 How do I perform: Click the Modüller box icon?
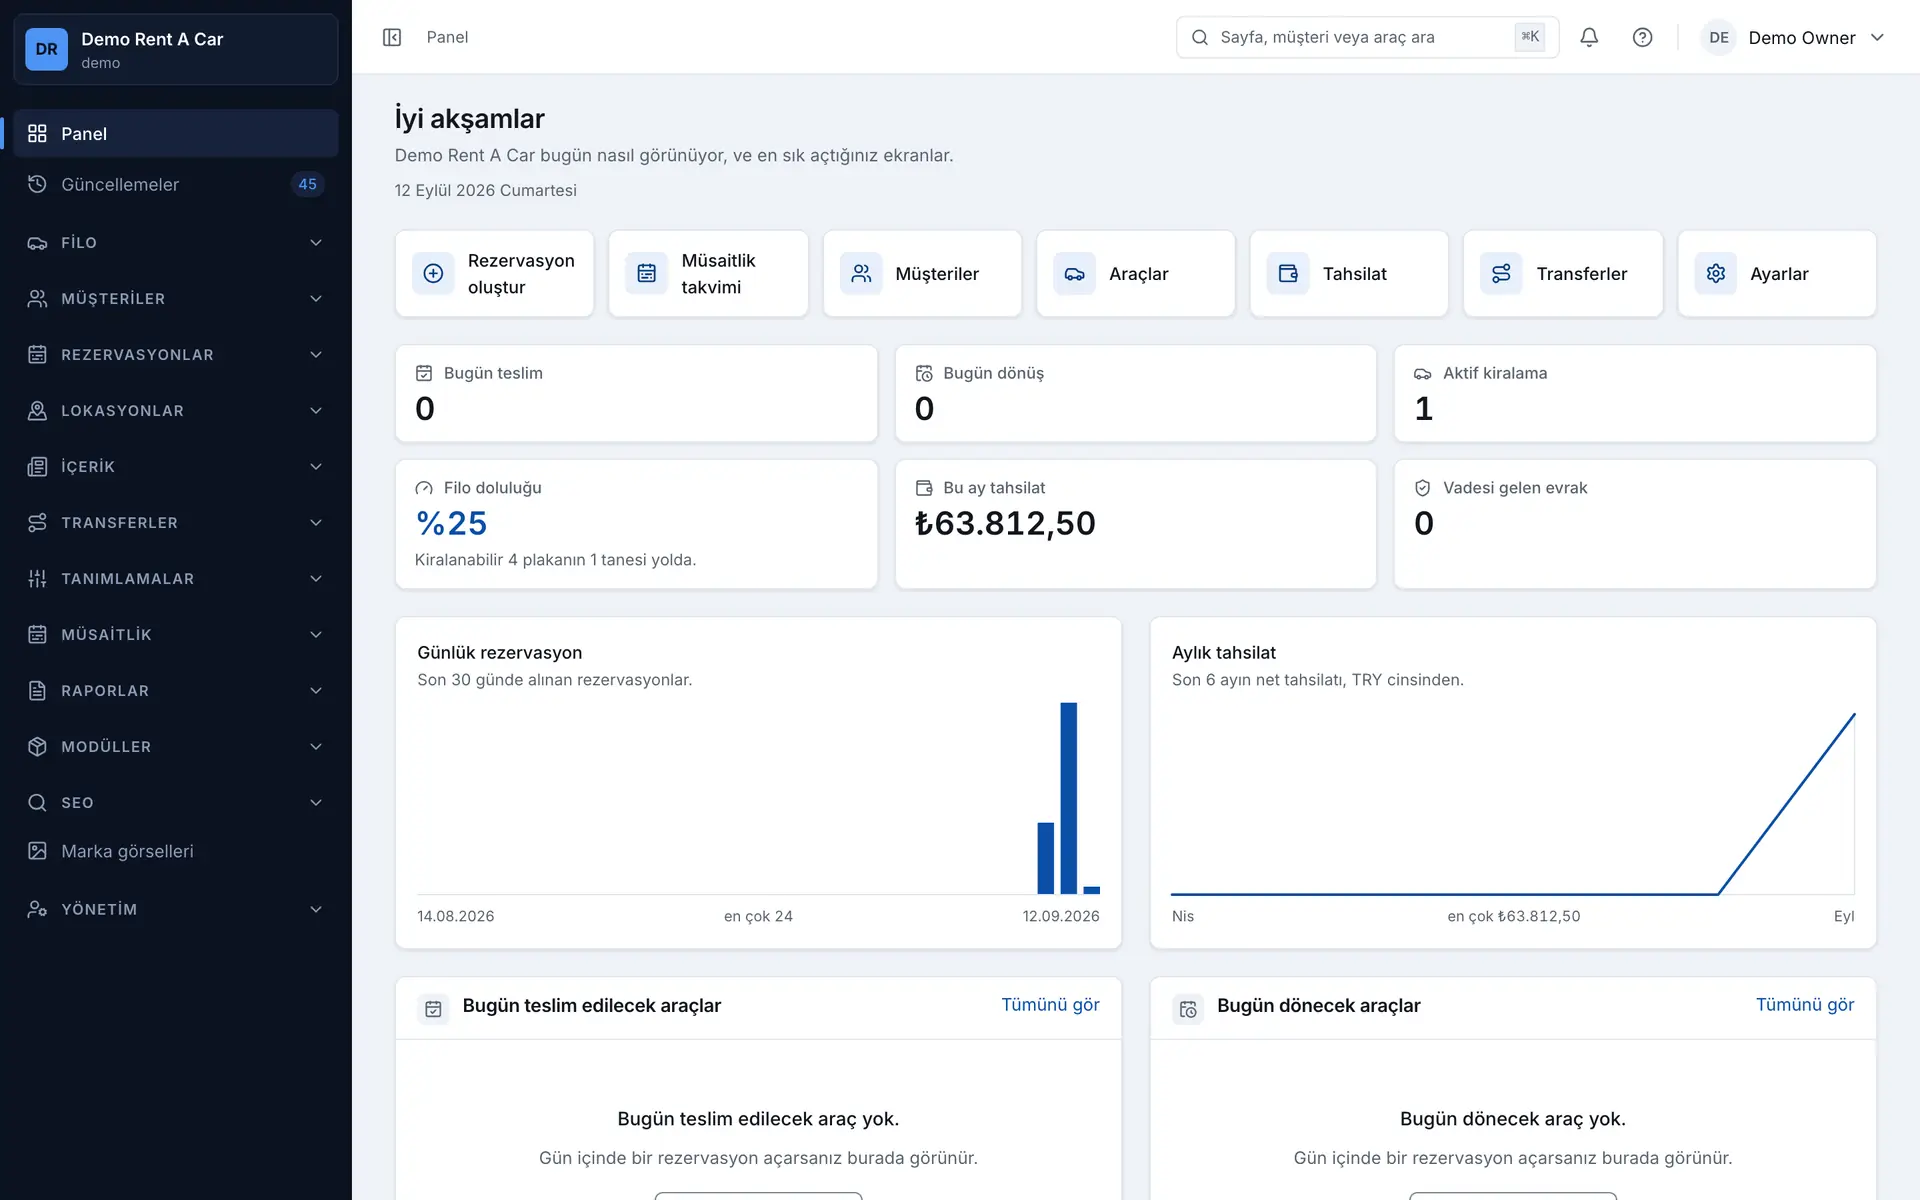coord(37,747)
